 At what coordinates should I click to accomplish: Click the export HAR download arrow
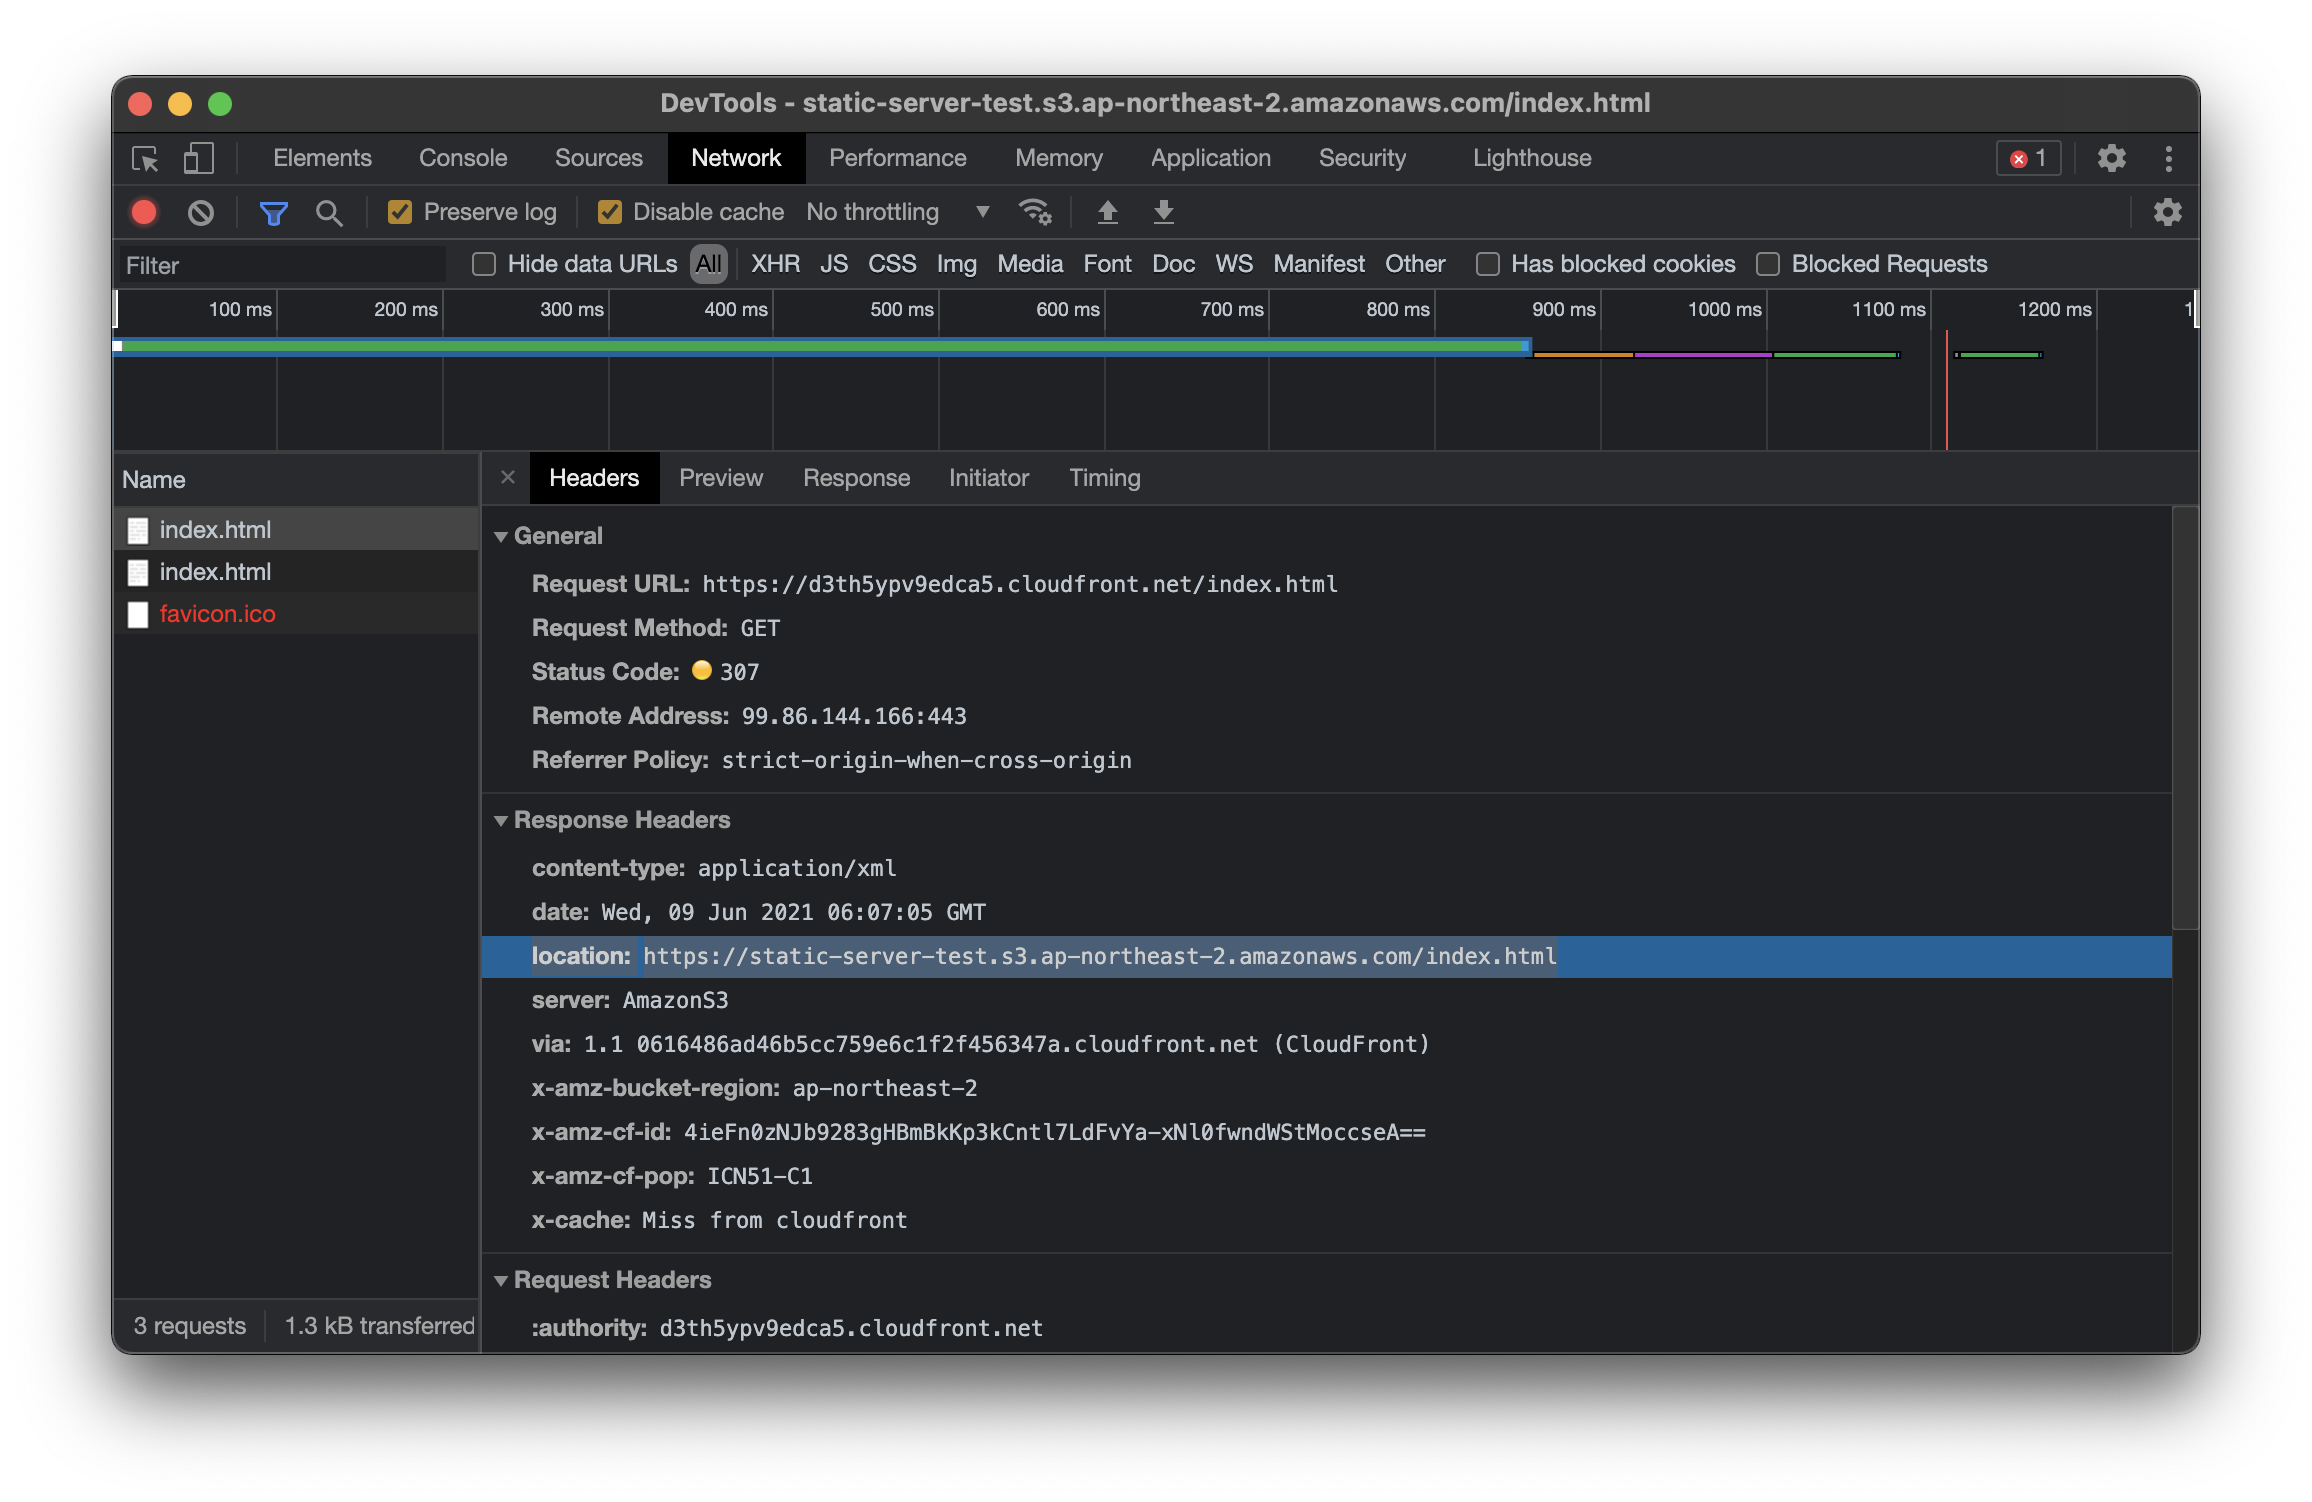pyautogui.click(x=1163, y=212)
